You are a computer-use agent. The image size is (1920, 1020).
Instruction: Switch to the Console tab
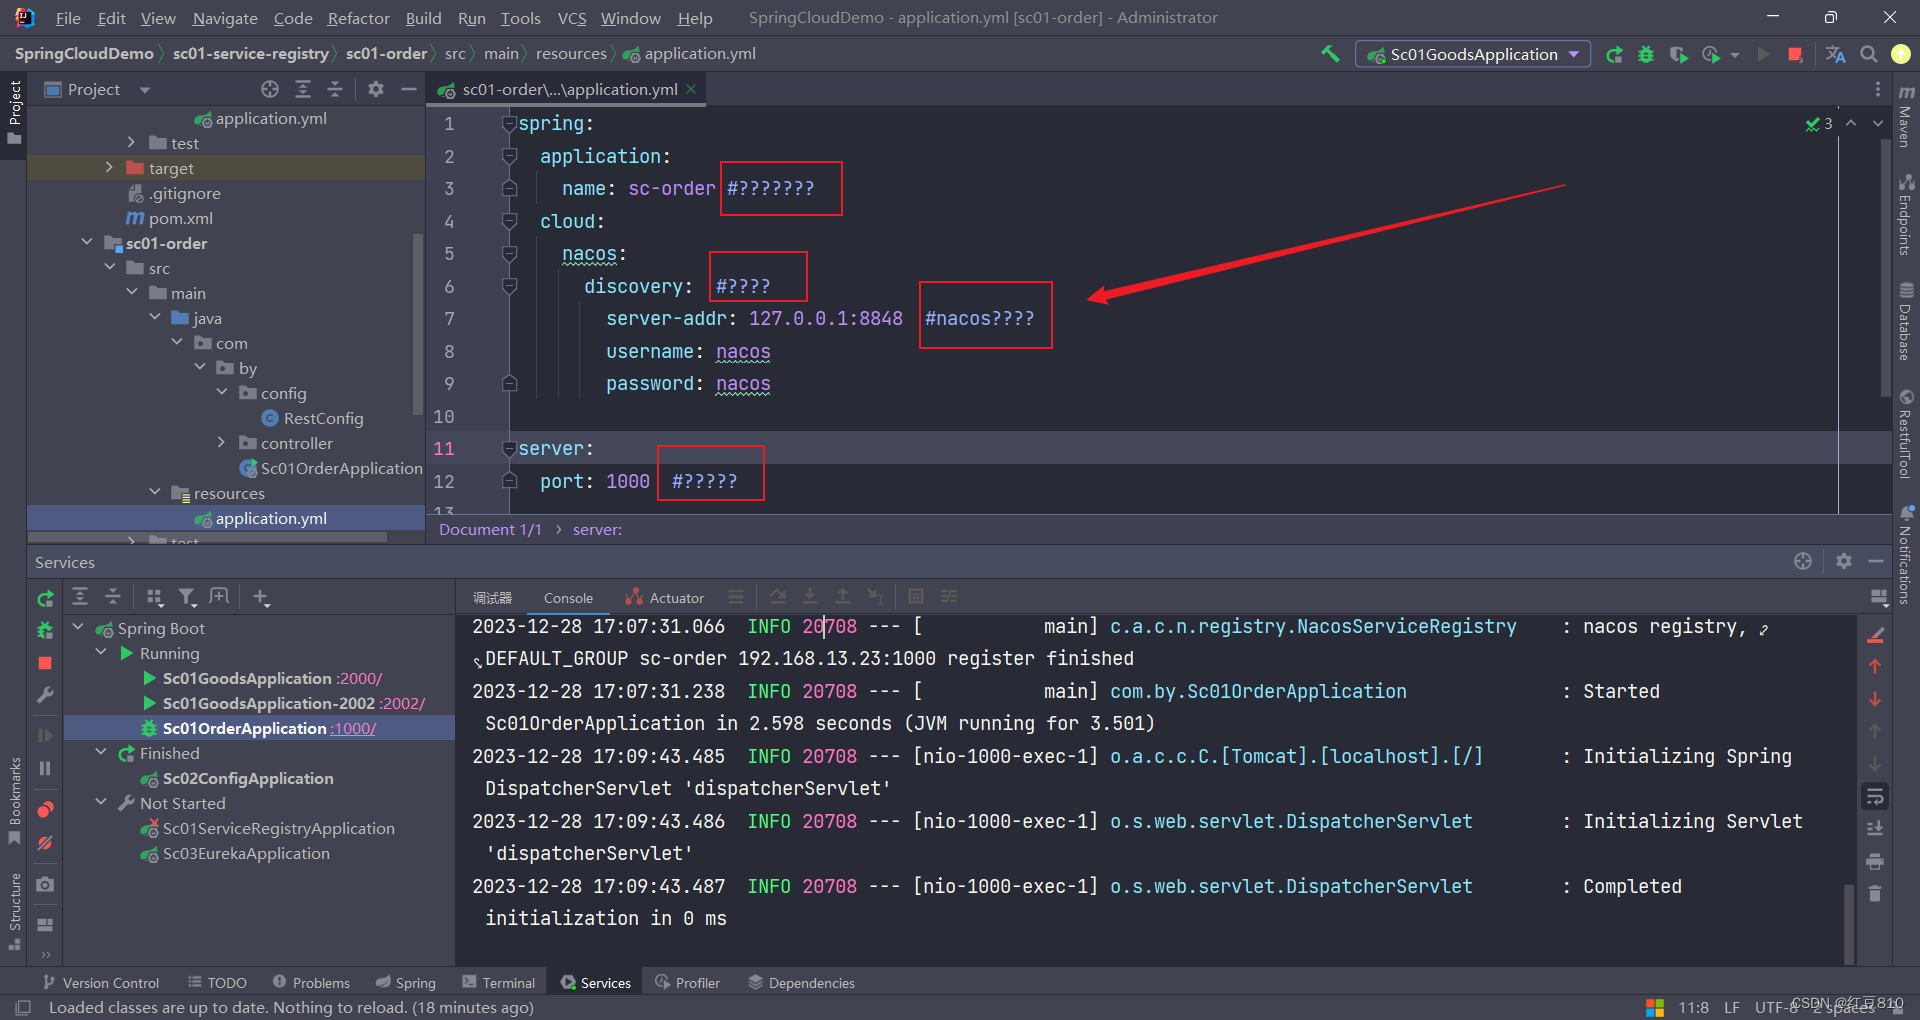(x=568, y=598)
